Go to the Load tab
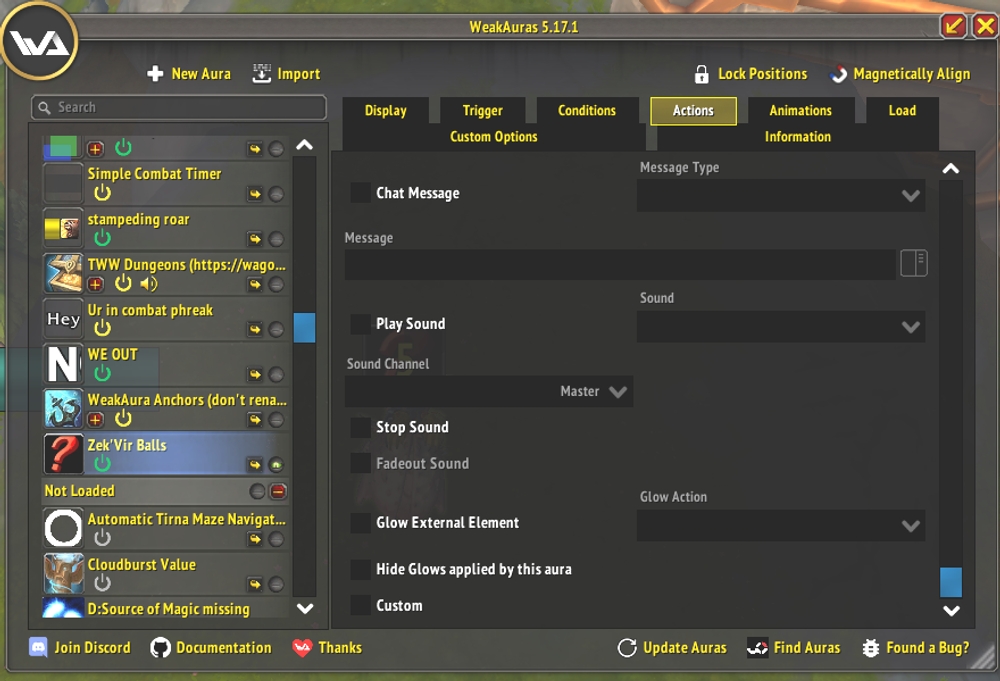Image resolution: width=1000 pixels, height=681 pixels. (902, 110)
